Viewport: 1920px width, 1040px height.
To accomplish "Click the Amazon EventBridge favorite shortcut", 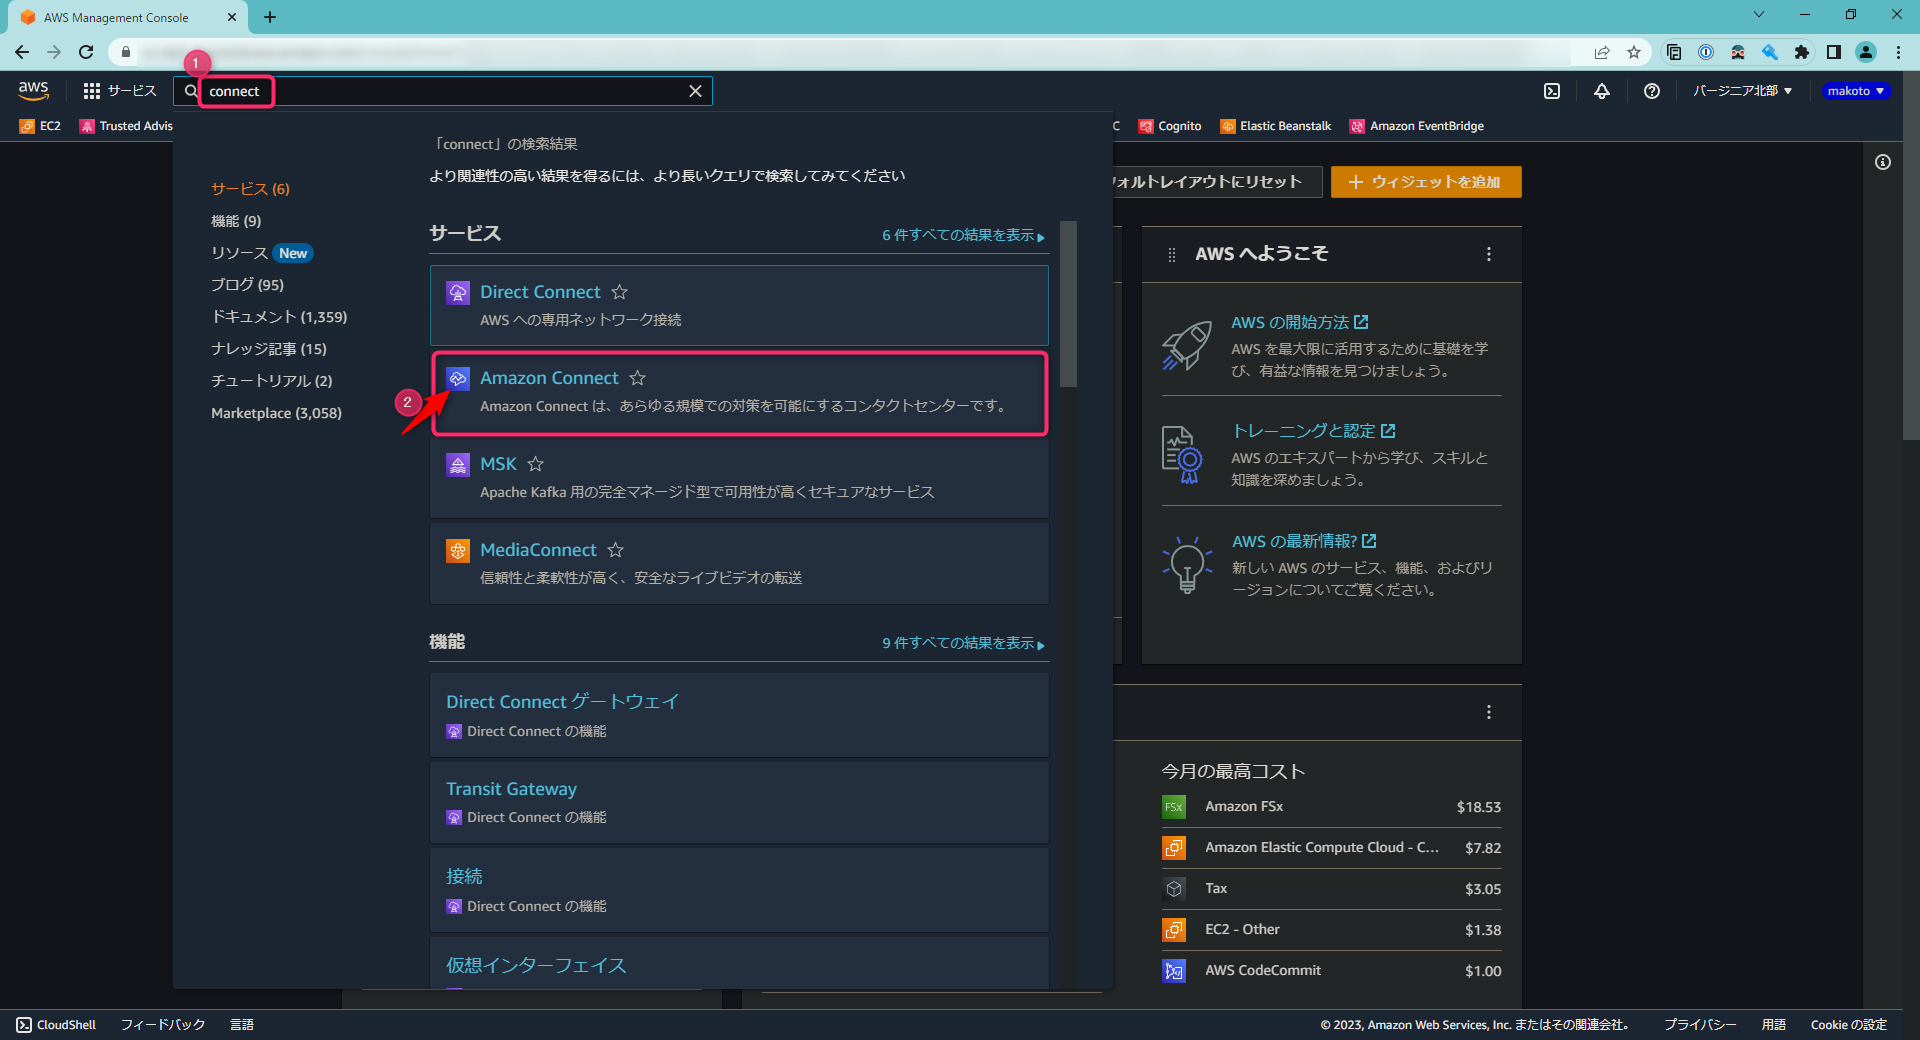I will point(1359,126).
